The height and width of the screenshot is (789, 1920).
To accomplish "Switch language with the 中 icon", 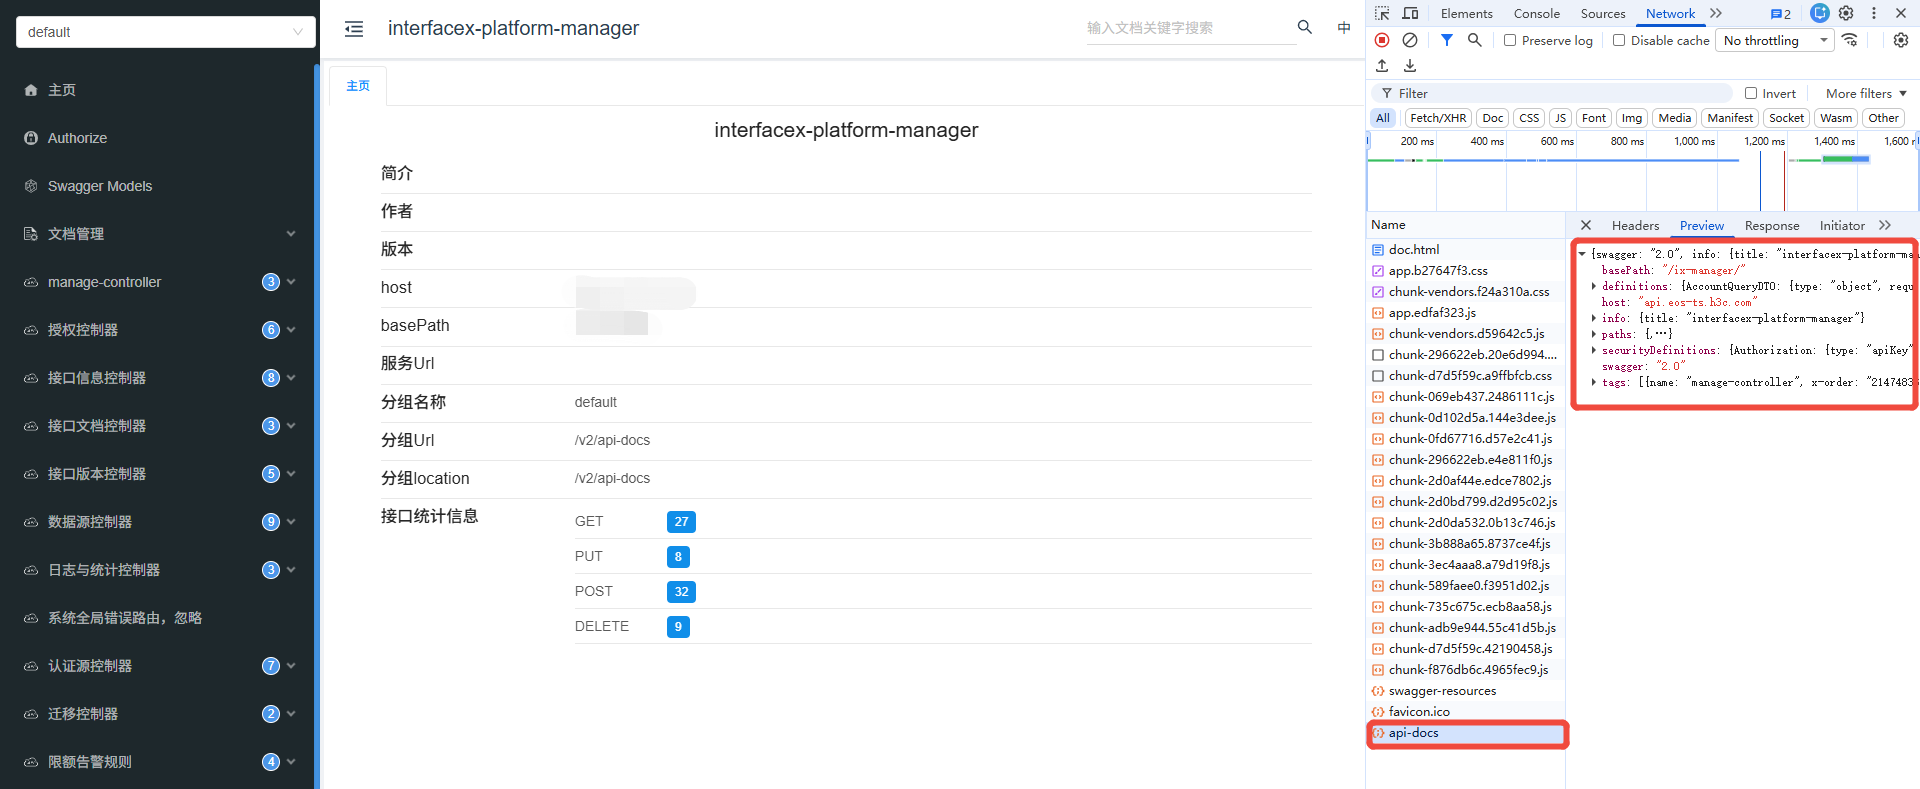I will pos(1344,28).
